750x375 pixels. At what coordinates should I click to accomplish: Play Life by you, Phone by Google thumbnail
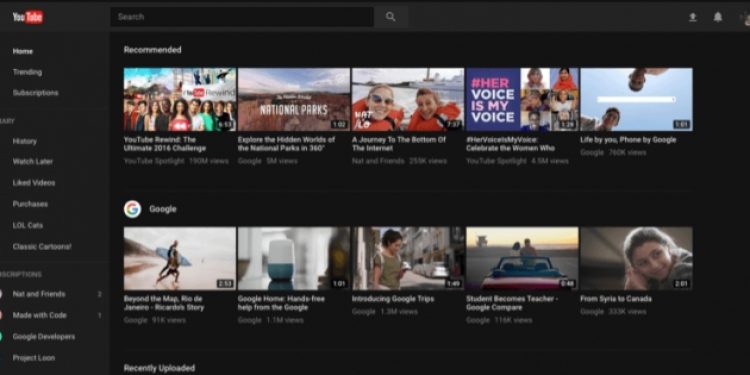636,99
